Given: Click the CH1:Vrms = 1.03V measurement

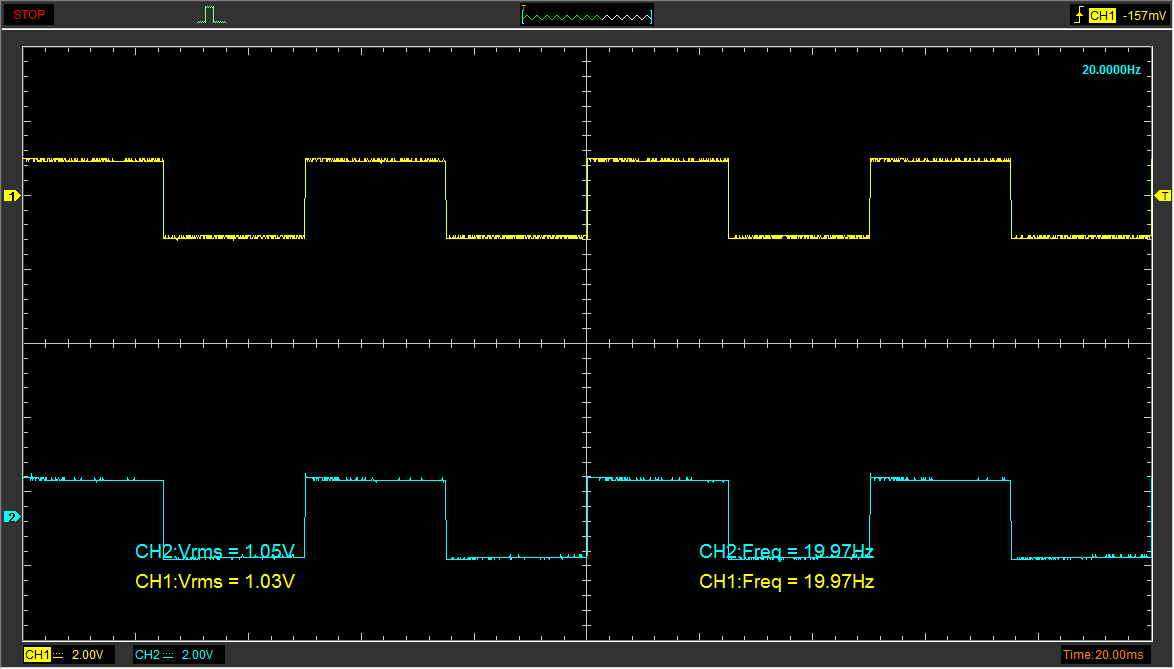Looking at the screenshot, I should click(215, 581).
